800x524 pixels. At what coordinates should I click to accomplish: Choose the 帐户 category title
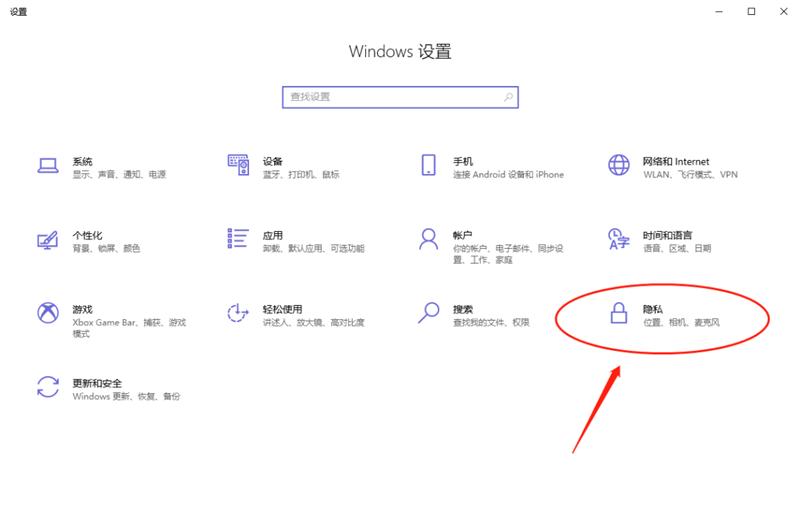(x=462, y=236)
